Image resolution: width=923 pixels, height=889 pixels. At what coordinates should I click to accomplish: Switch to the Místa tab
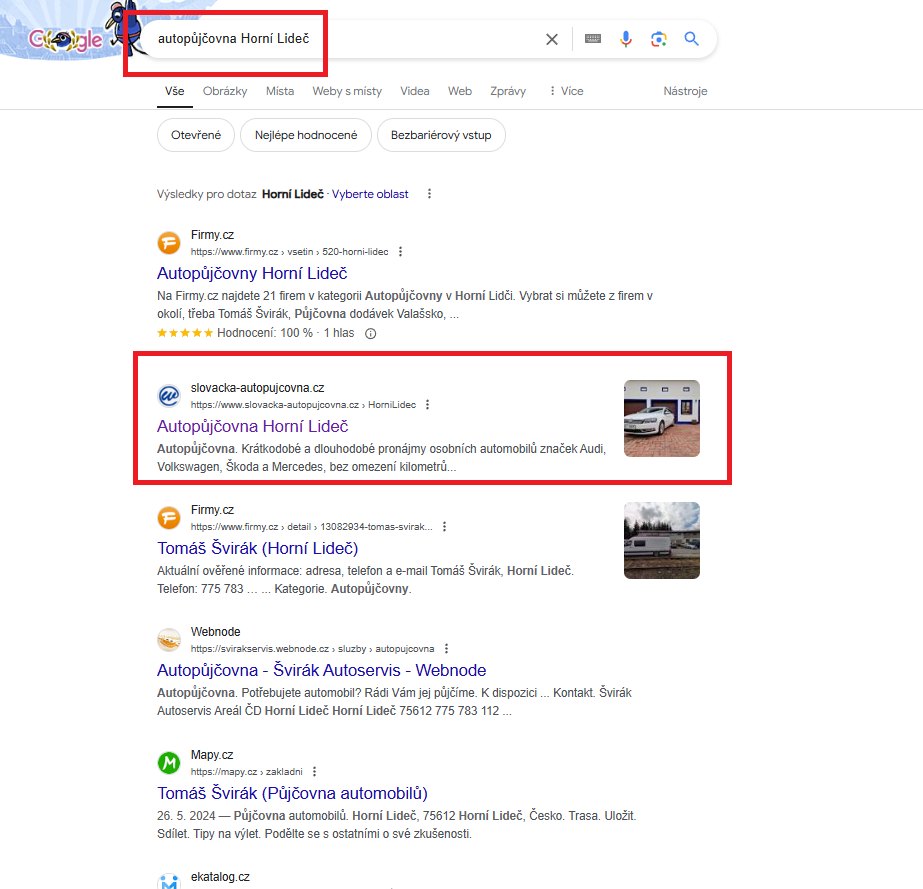coord(280,91)
